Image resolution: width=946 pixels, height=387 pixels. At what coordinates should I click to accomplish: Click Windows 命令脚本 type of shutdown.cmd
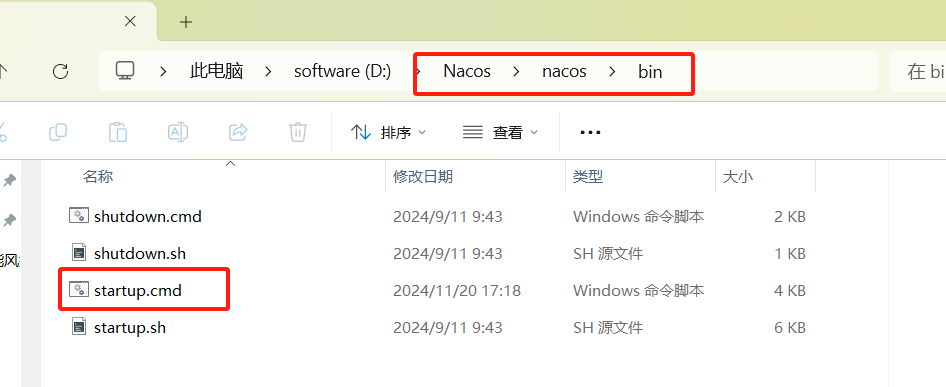638,216
